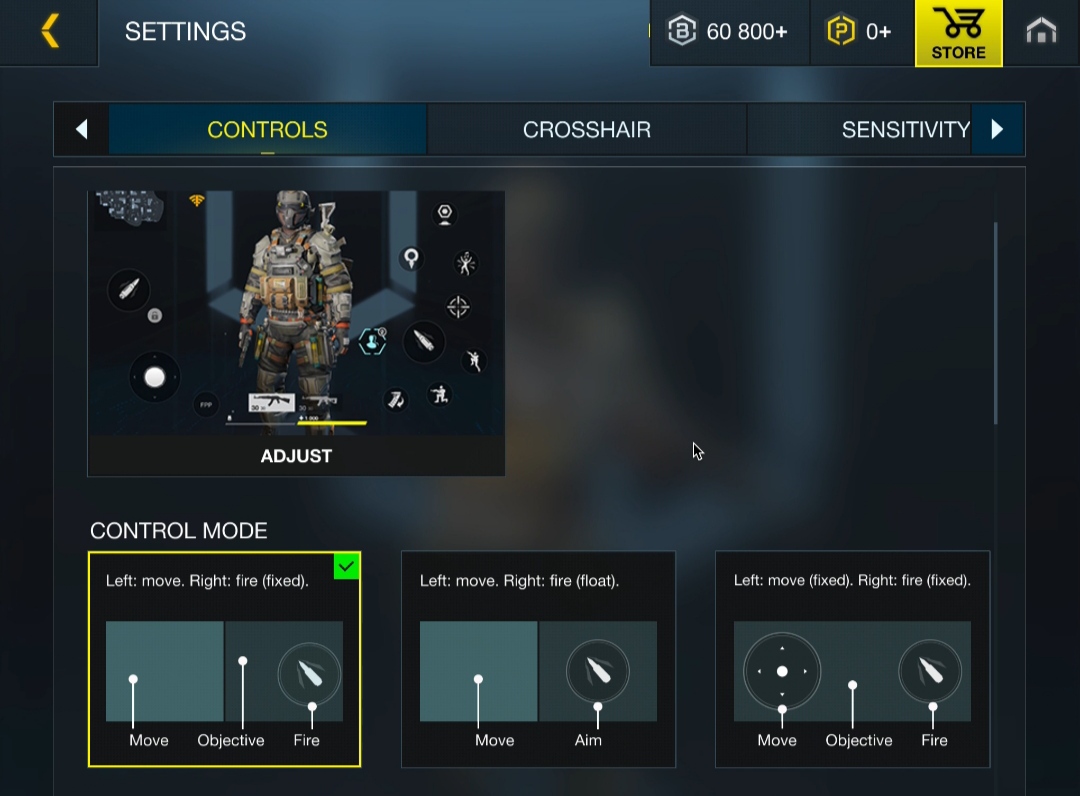Switch to the Crosshair tab
The image size is (1080, 796).
click(587, 129)
